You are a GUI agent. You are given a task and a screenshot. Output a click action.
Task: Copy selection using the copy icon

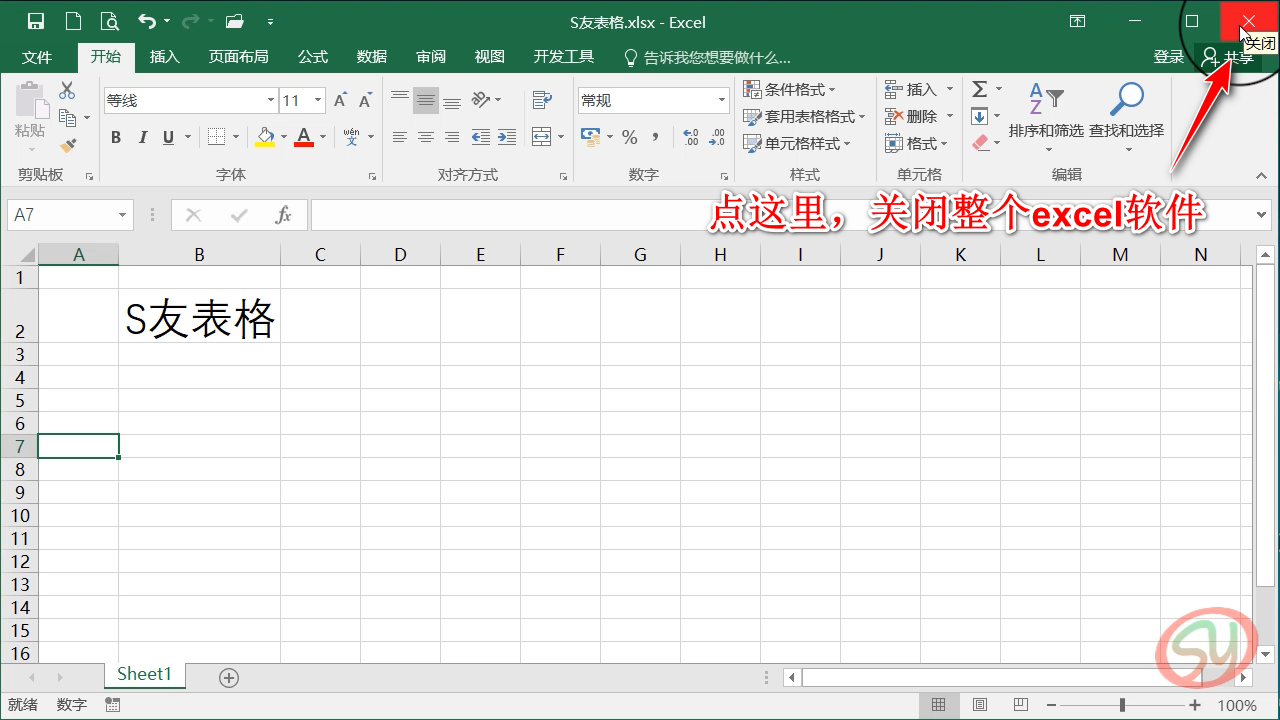tap(68, 118)
